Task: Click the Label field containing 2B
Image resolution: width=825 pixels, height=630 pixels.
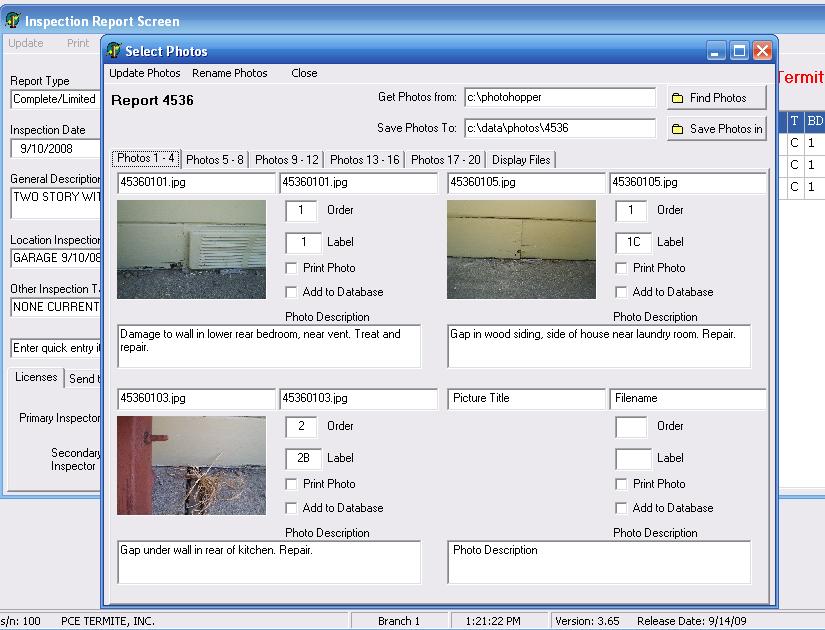Action: (x=302, y=459)
